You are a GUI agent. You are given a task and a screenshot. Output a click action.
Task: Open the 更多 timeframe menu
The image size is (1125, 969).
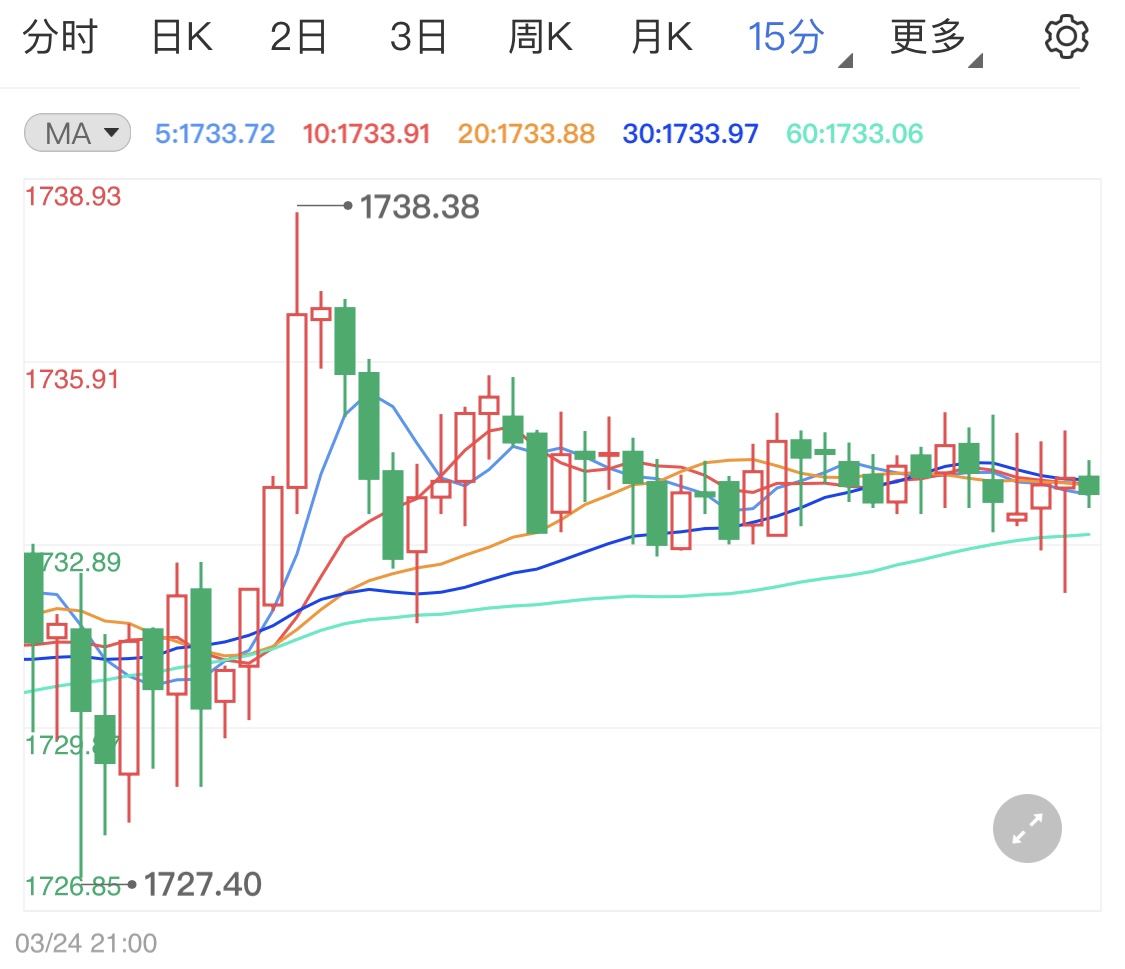[x=928, y=37]
